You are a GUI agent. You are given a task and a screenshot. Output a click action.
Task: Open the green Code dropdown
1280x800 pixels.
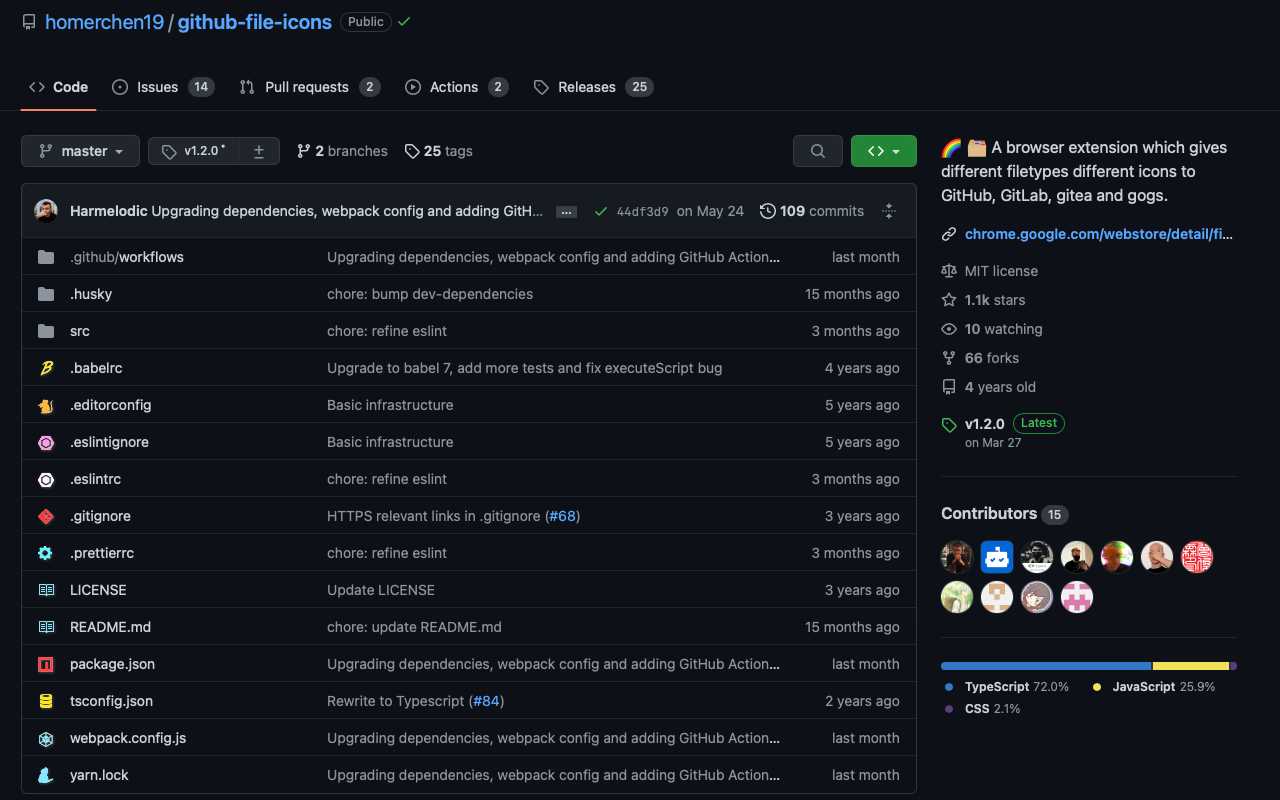pos(883,150)
